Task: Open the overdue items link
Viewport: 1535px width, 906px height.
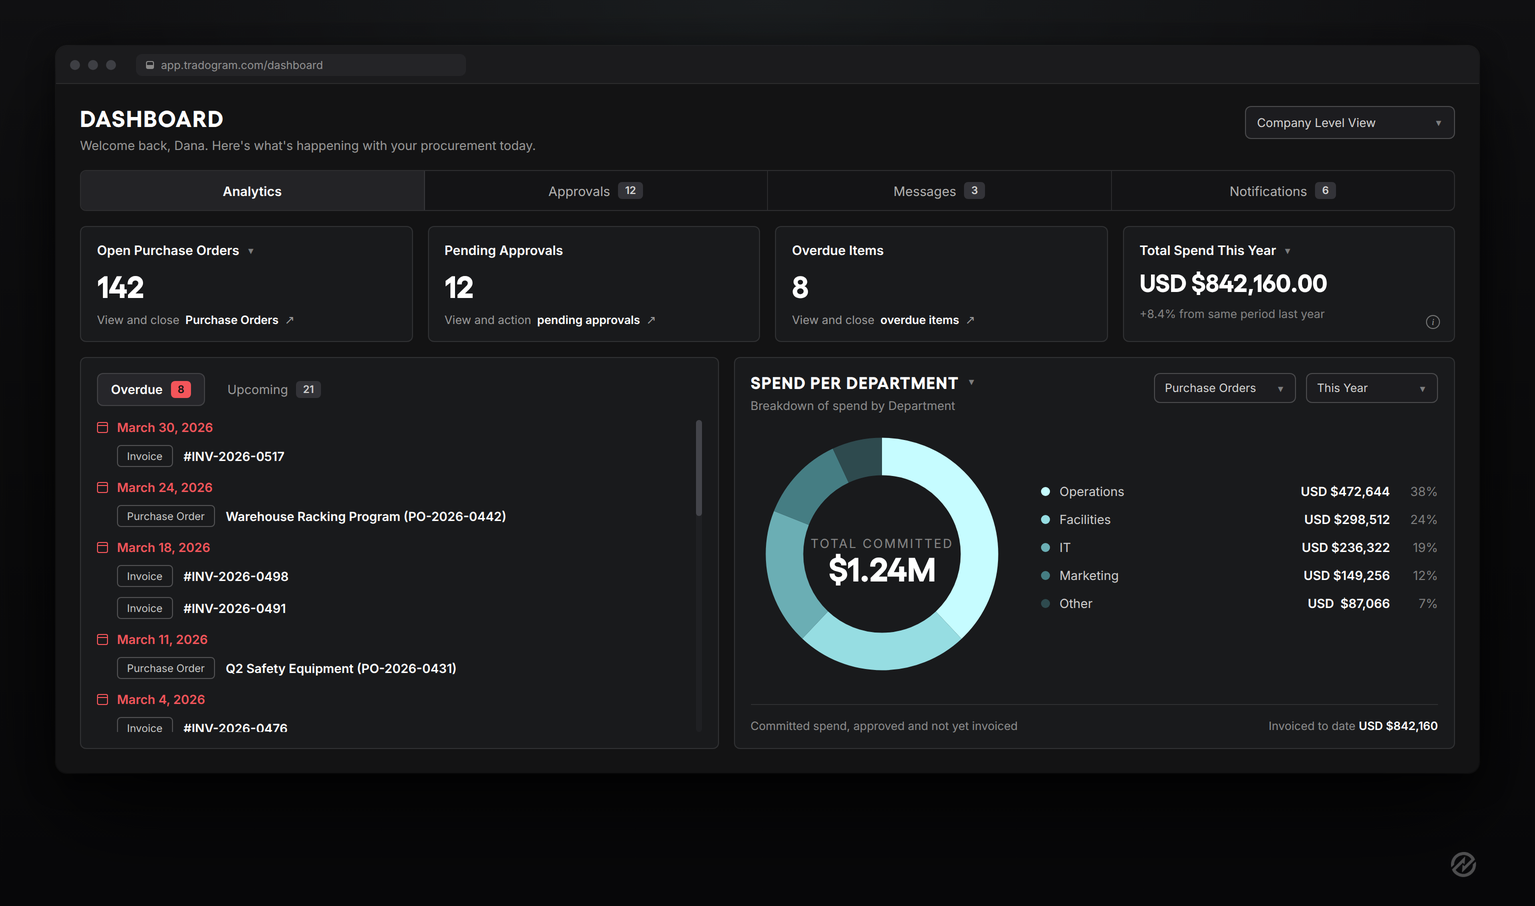Action: pos(919,320)
